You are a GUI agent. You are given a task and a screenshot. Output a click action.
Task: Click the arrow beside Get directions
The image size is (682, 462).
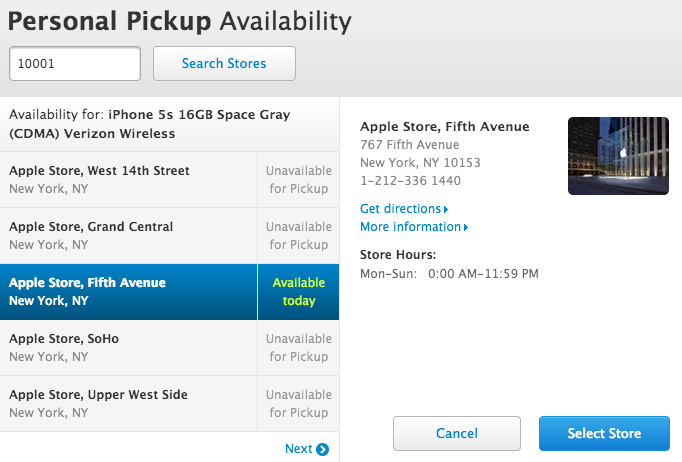click(446, 209)
